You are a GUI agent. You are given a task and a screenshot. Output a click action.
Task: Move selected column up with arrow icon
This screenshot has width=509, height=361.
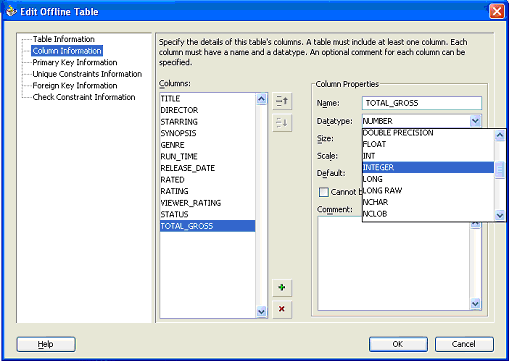[x=282, y=101]
